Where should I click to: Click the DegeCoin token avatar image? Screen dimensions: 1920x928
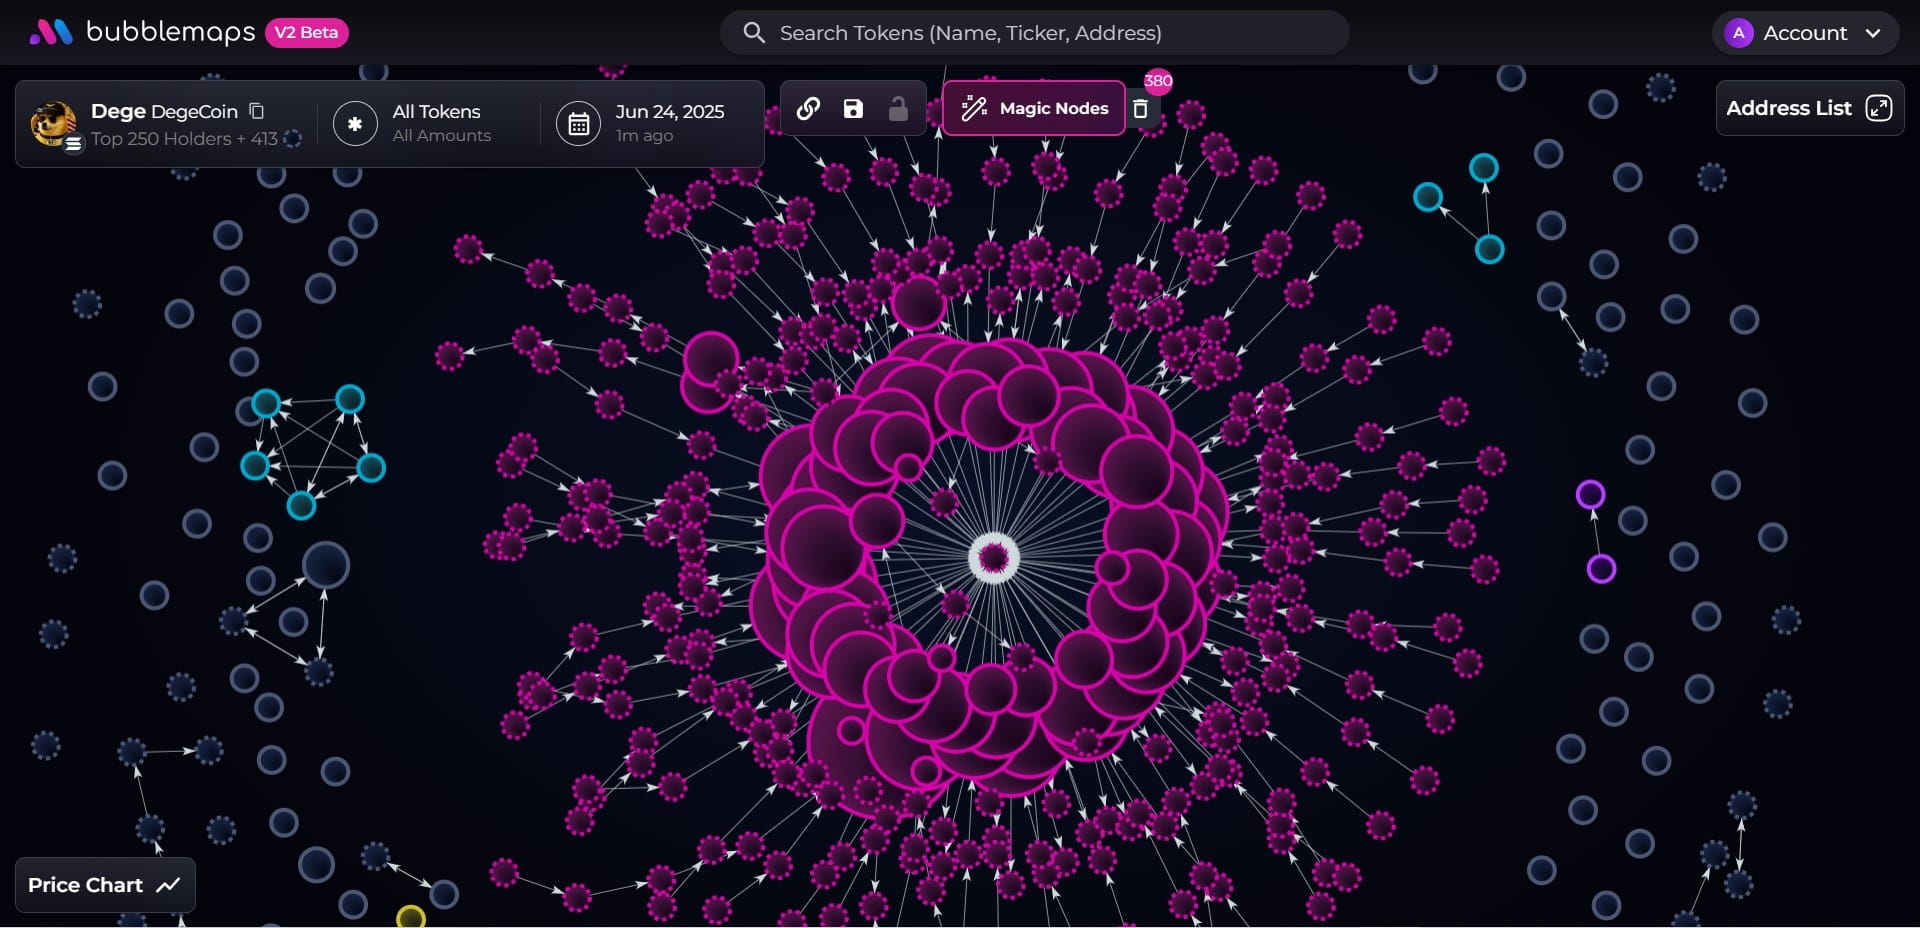[54, 124]
